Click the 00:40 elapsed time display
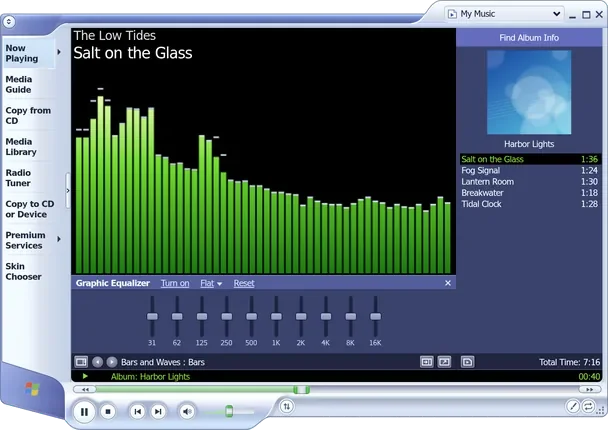Screen dimensions: 608x430 [589, 376]
